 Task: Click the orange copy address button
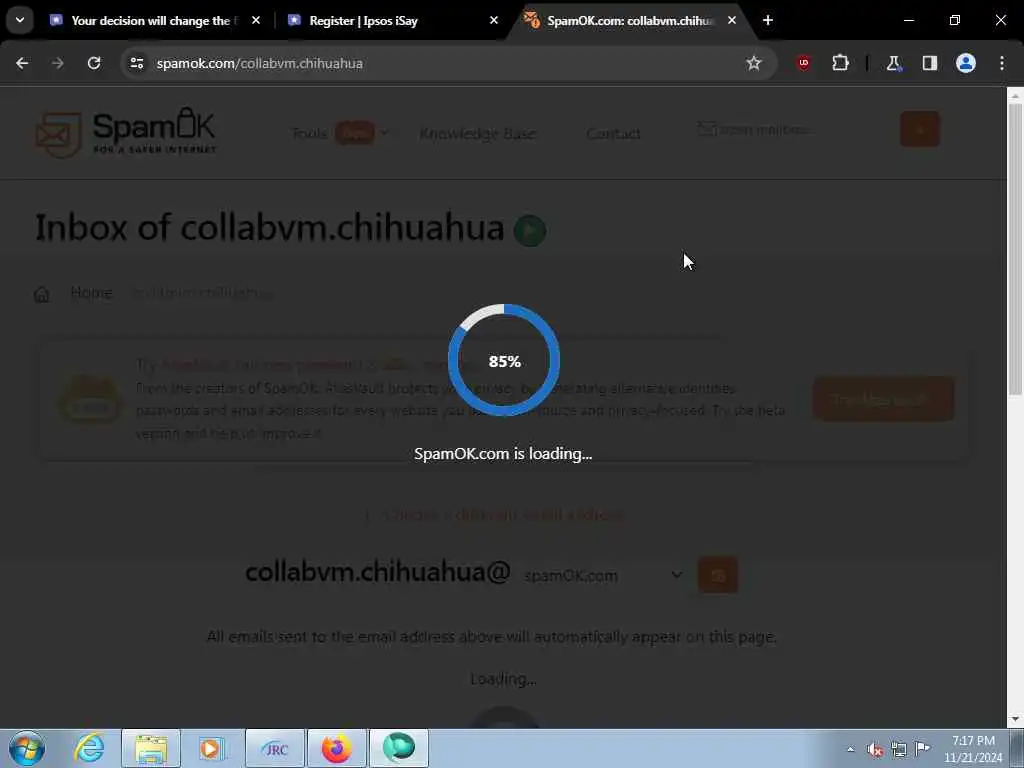pos(718,575)
